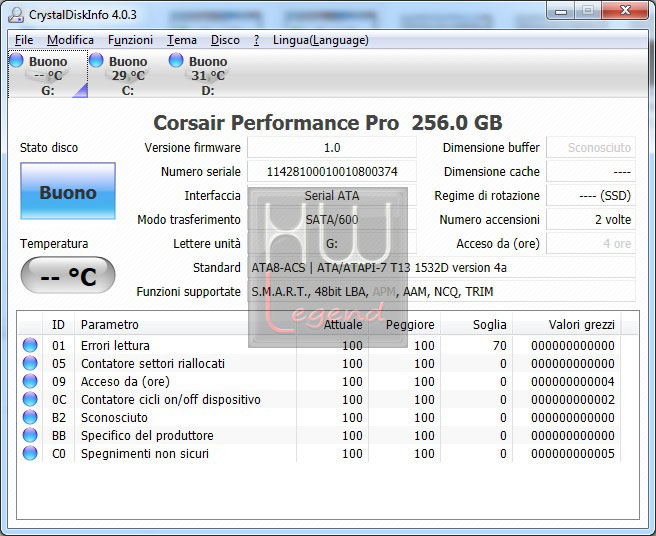Screen dimensions: 656x536
Task: Click the Valori grezzi column header
Action: pos(567,325)
